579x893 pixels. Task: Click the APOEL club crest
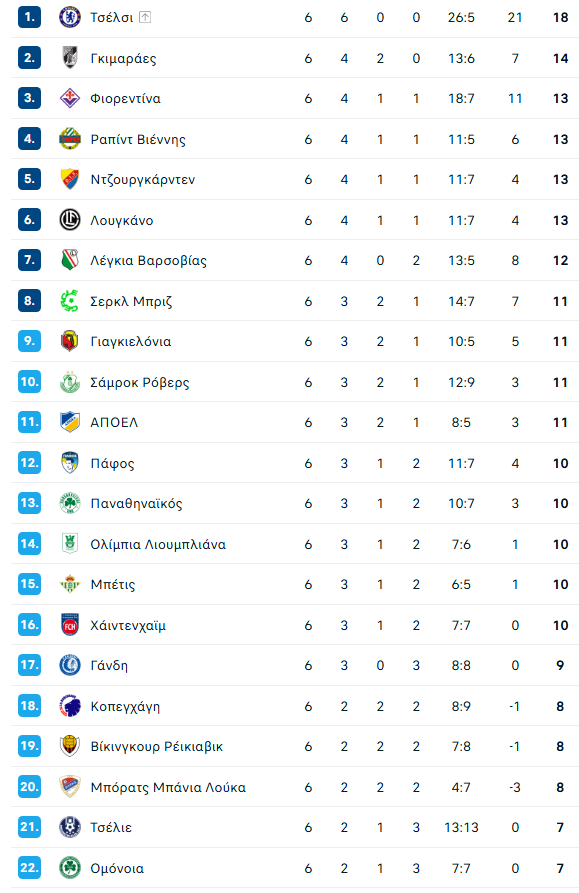(x=69, y=422)
